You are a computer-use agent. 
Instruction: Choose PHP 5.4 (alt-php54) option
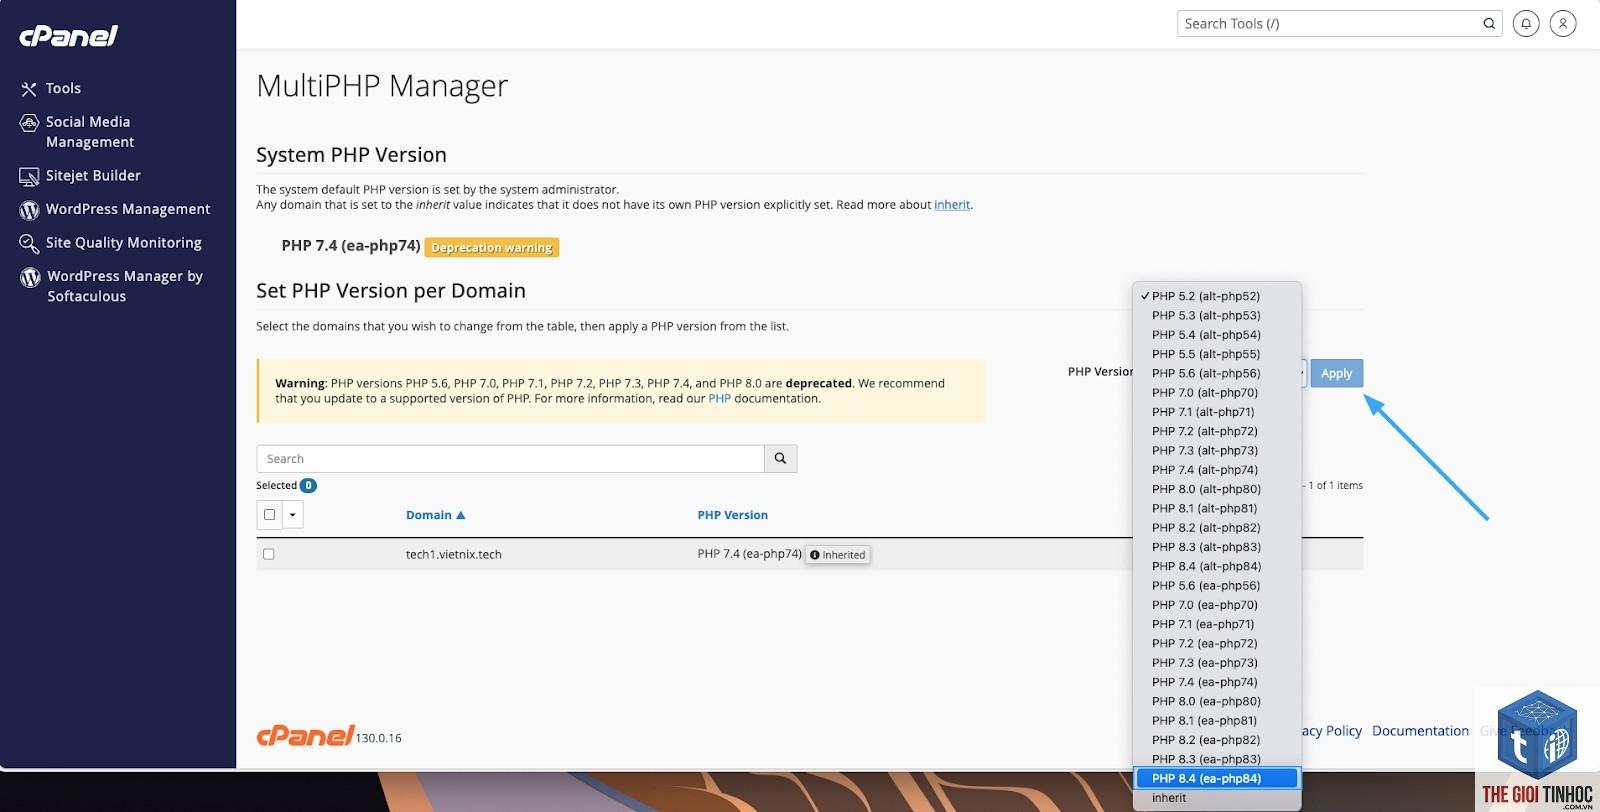pos(1217,335)
